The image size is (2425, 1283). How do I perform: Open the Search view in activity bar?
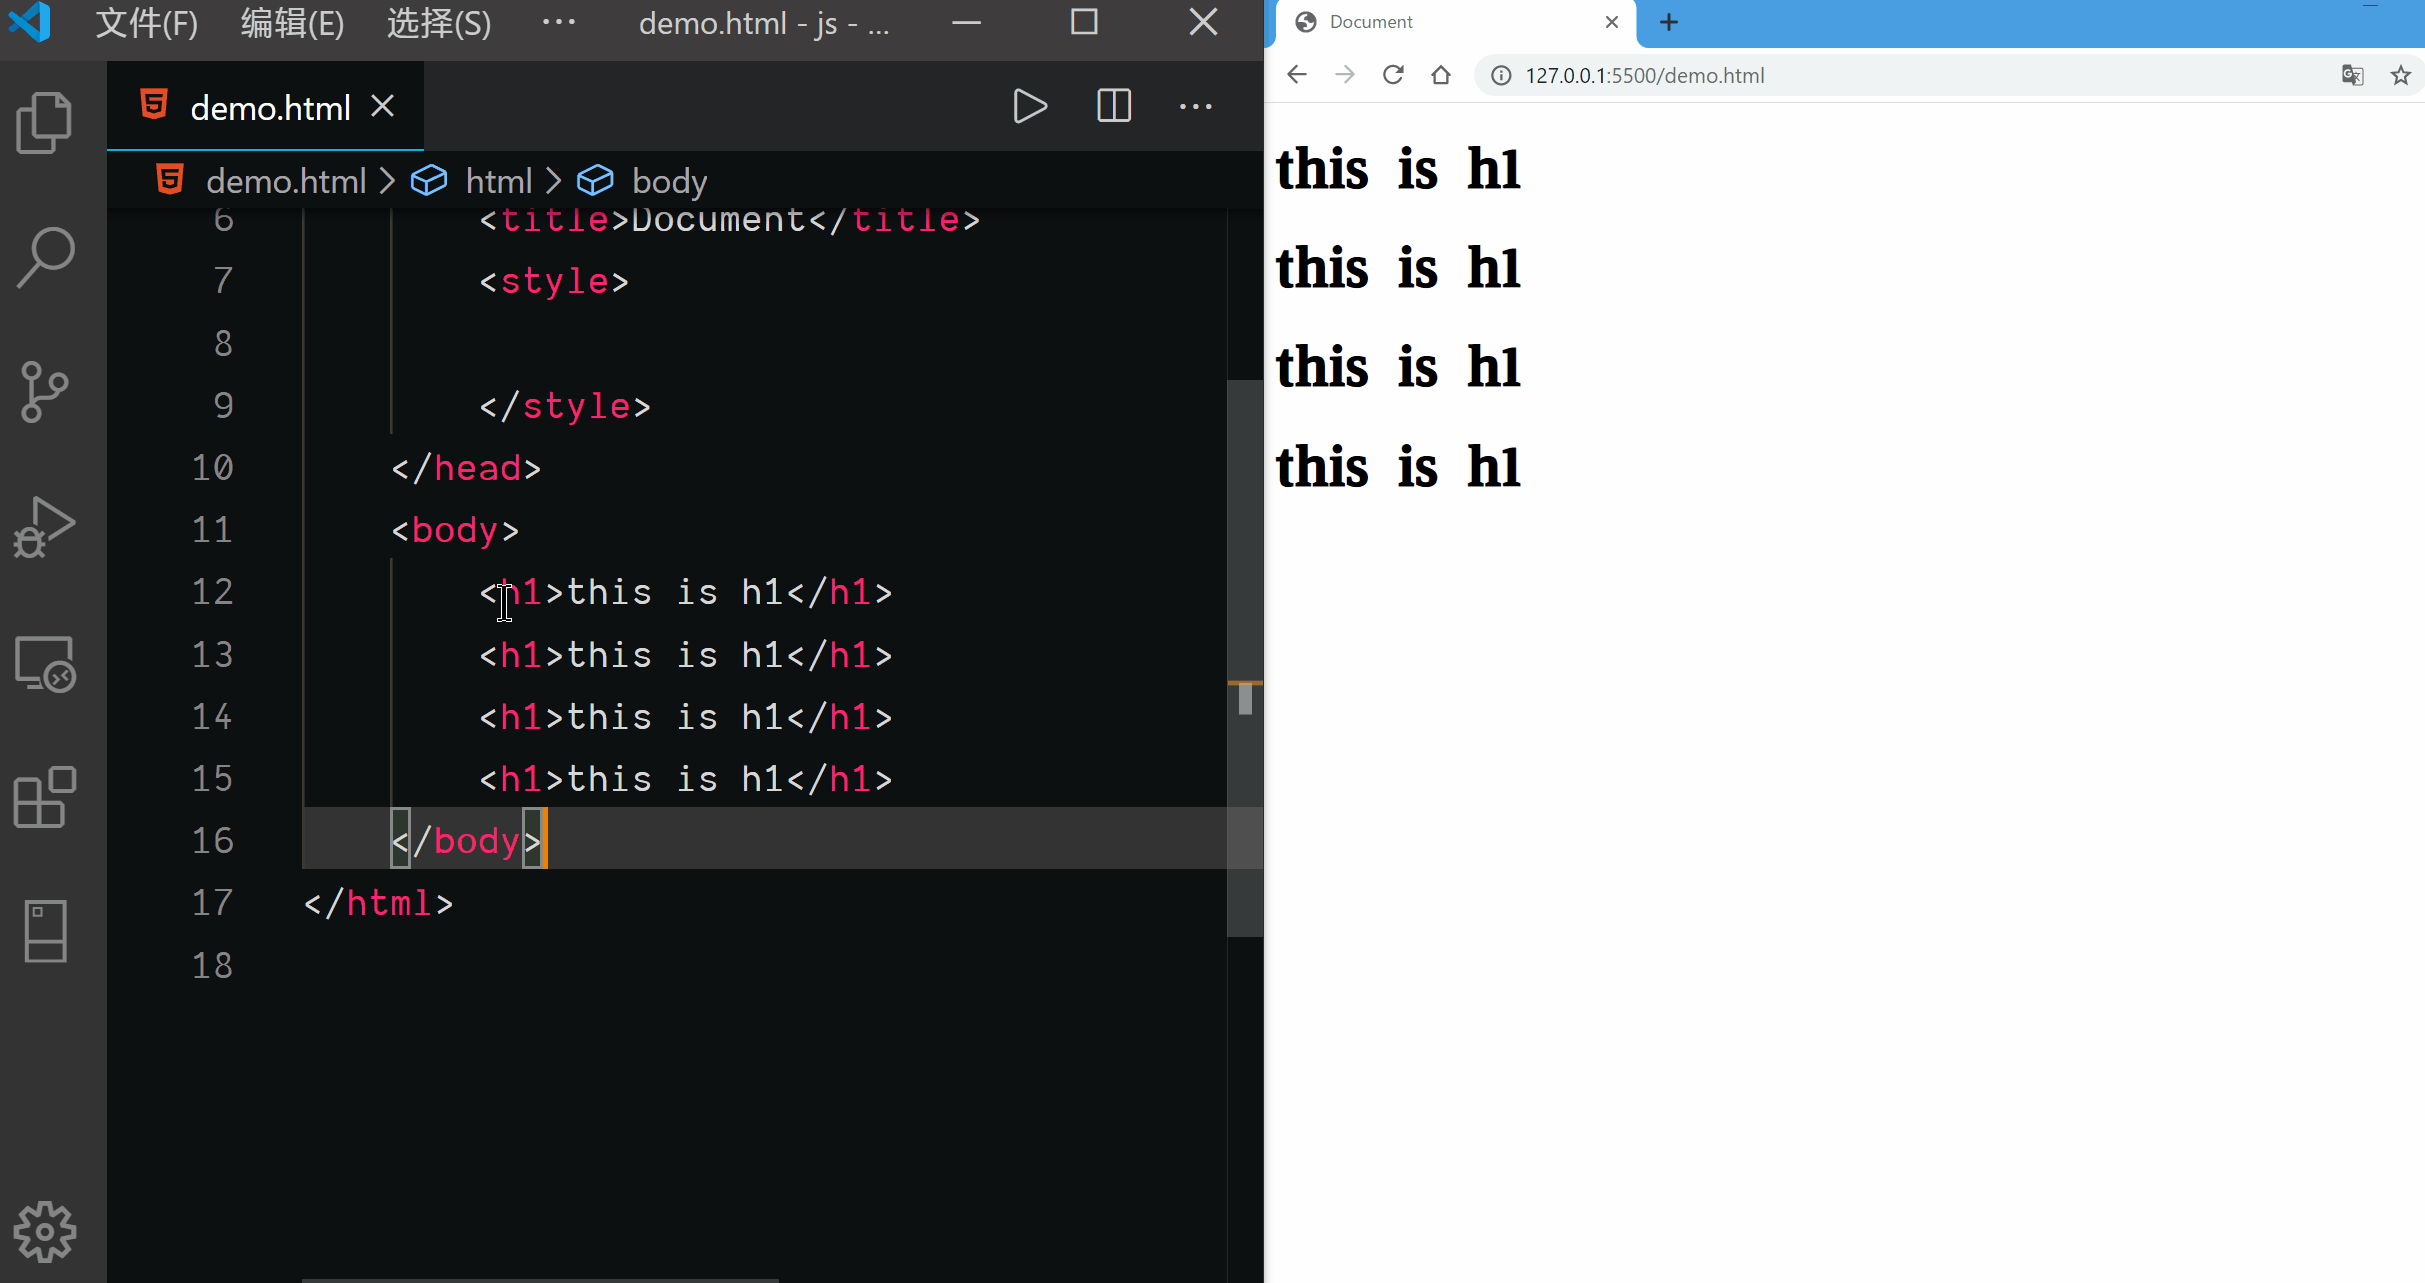pos(44,257)
